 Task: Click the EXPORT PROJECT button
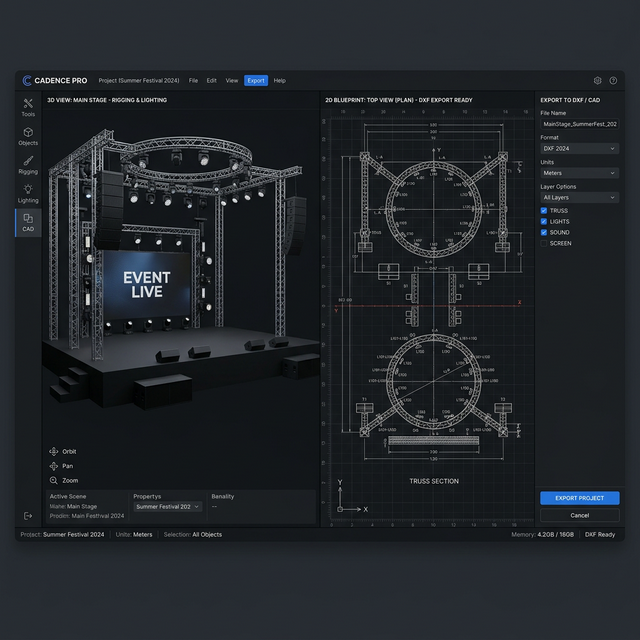[x=580, y=498]
